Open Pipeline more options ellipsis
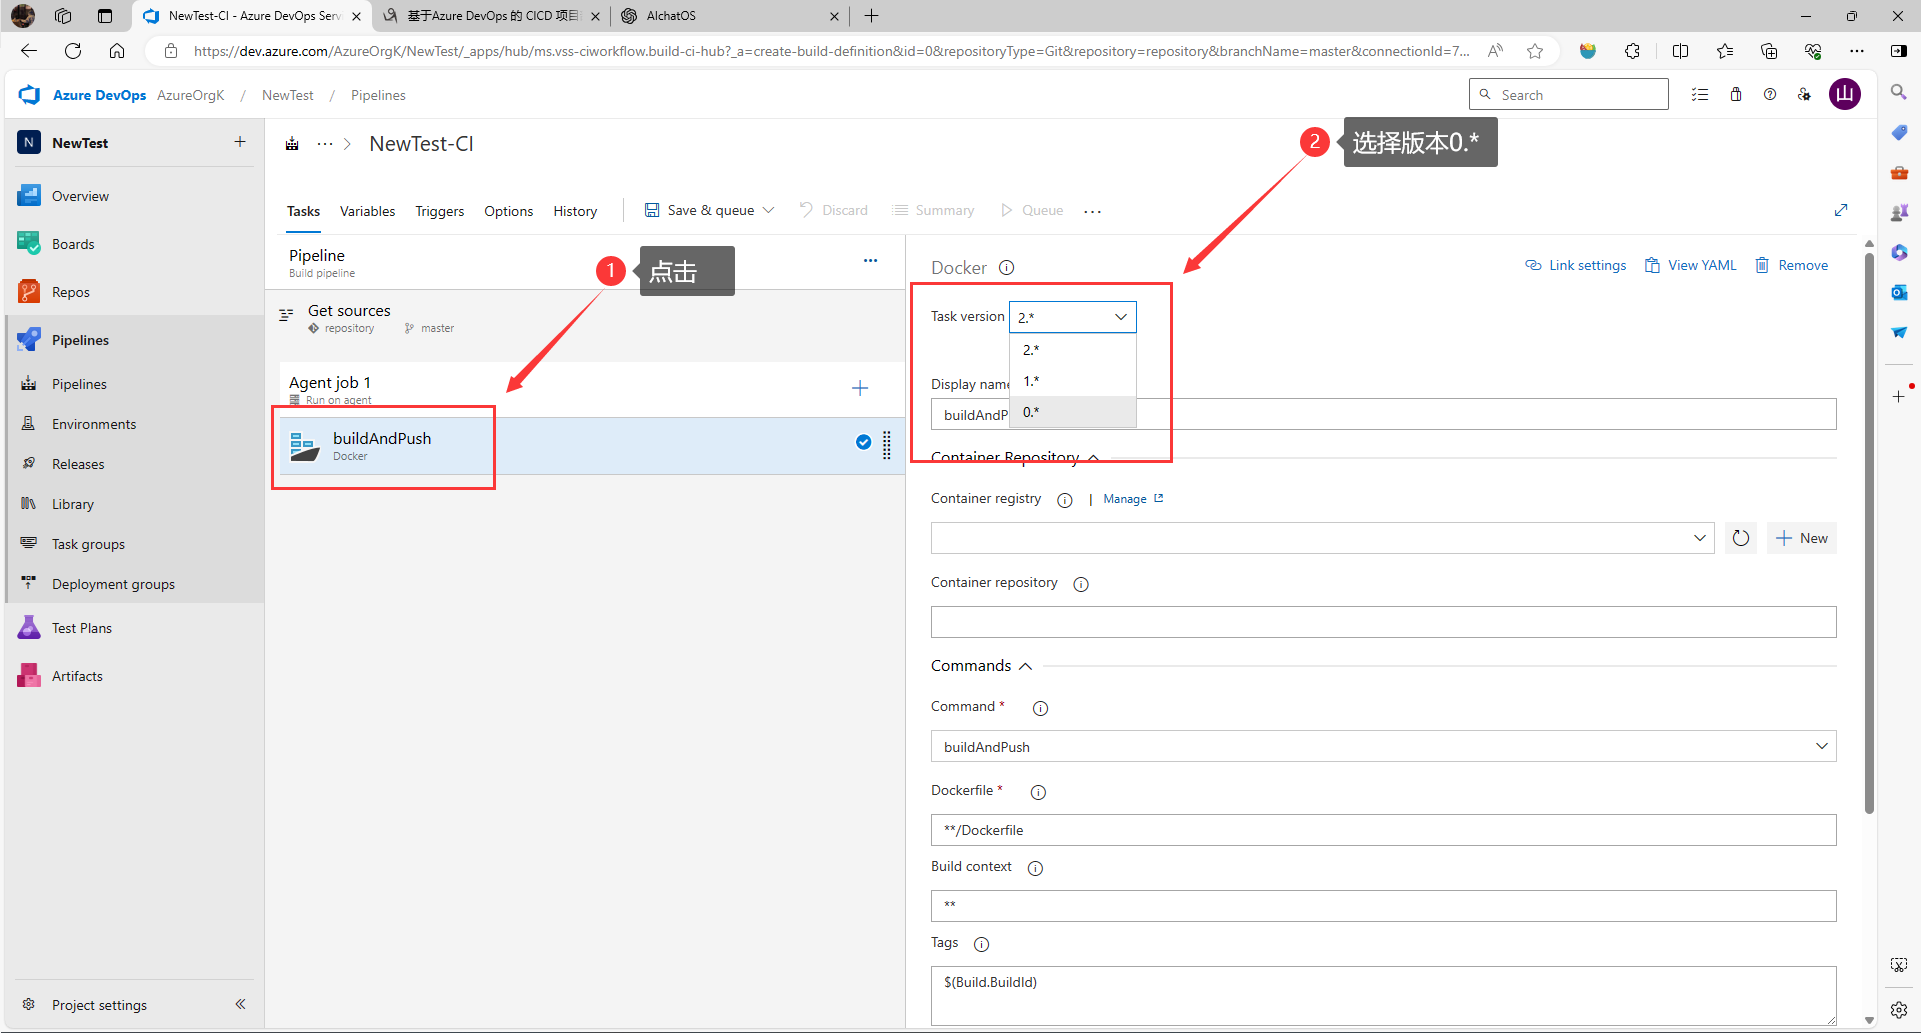Image resolution: width=1921 pixels, height=1033 pixels. click(x=870, y=260)
